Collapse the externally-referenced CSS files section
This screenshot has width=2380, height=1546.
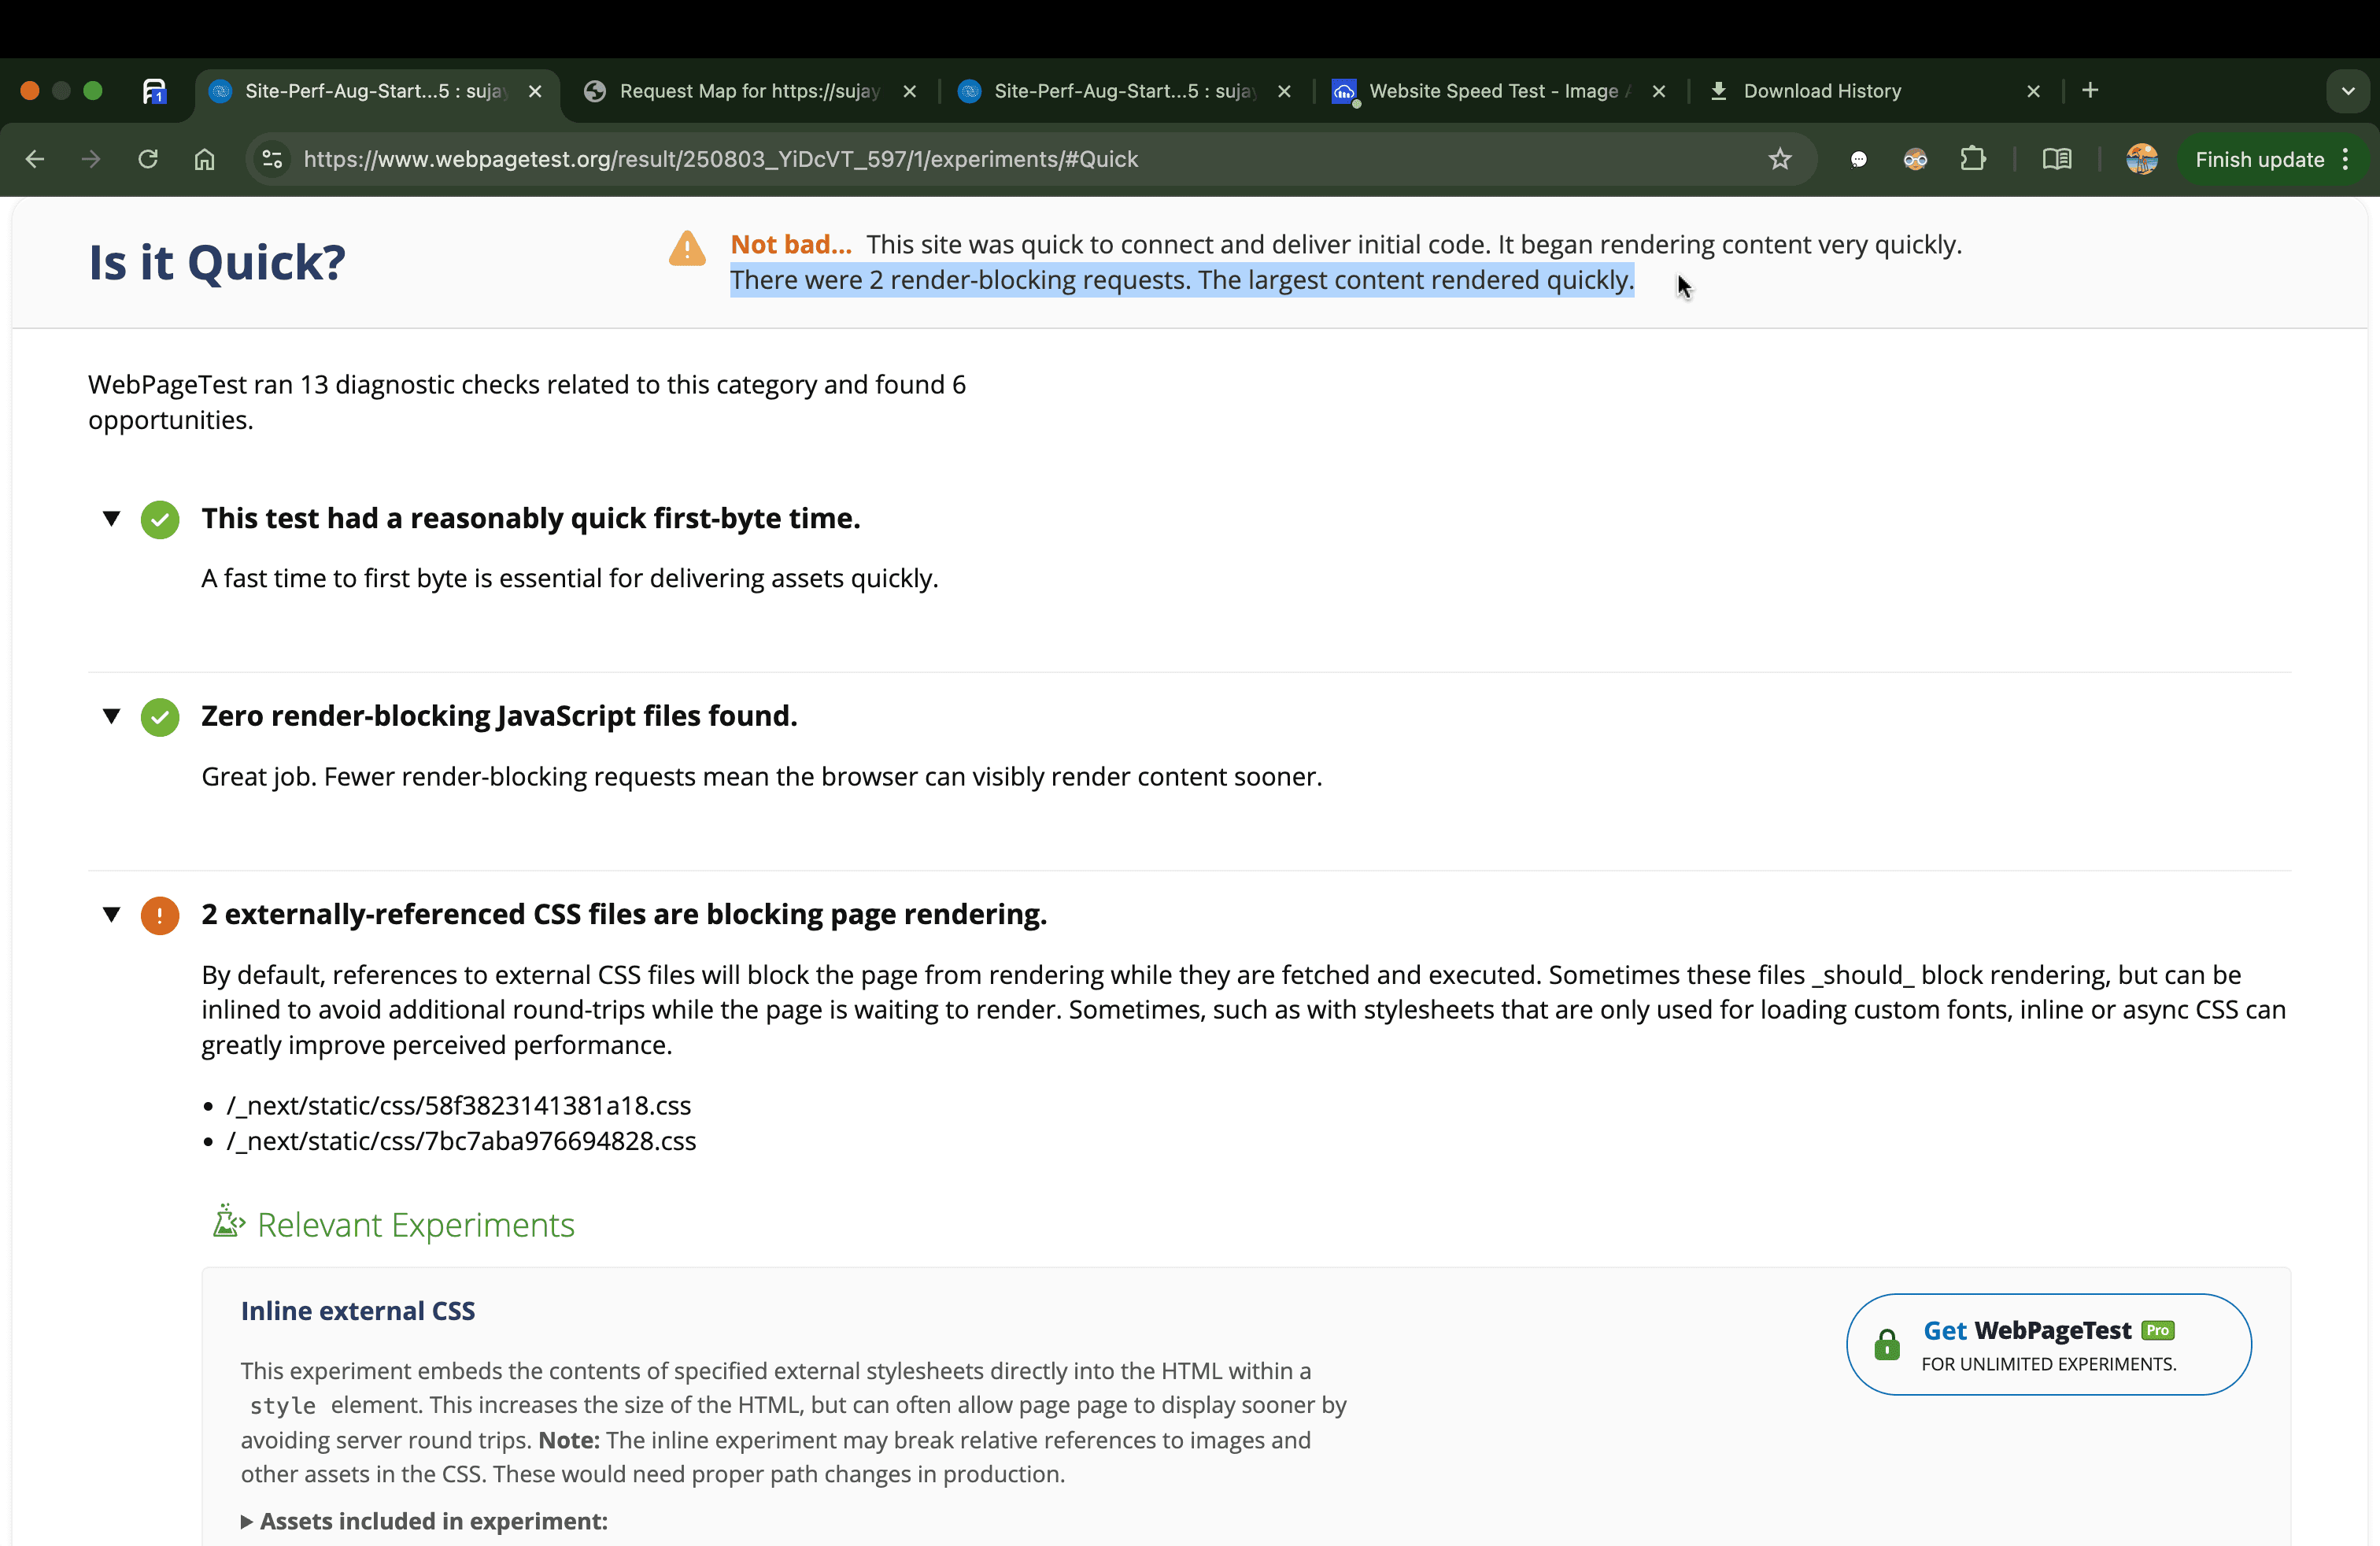tap(112, 915)
